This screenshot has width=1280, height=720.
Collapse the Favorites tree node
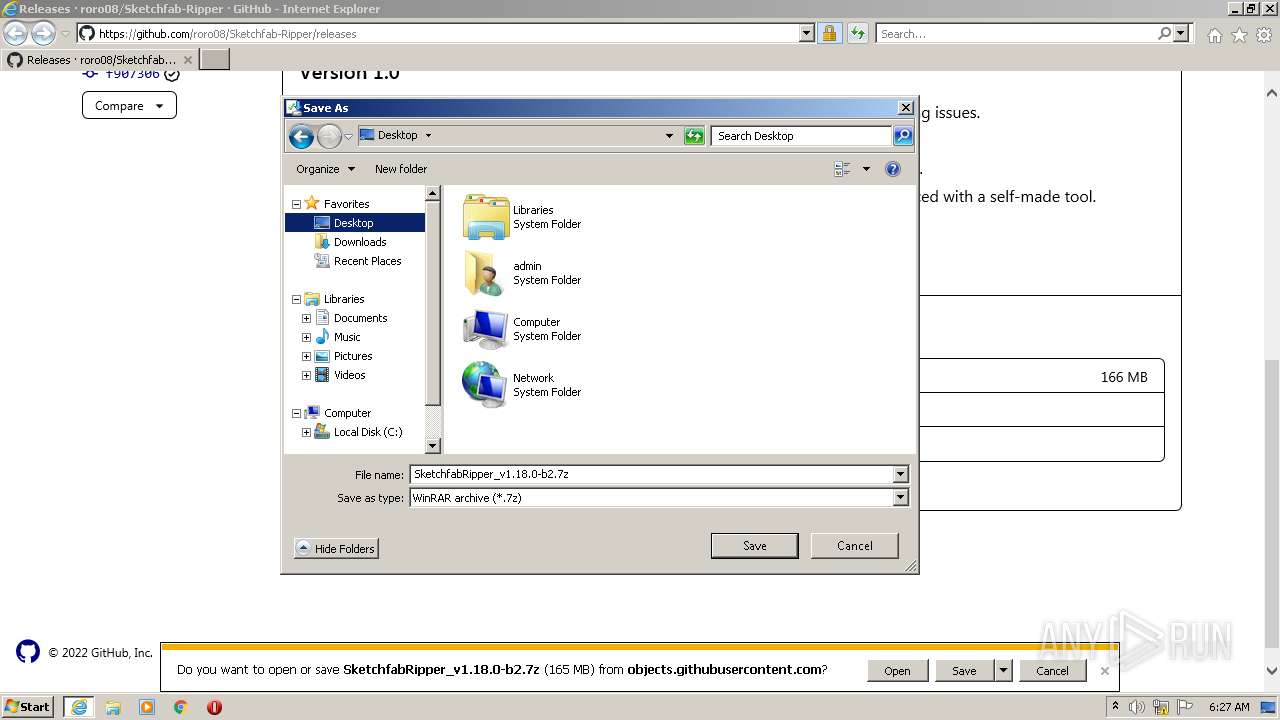click(x=296, y=204)
